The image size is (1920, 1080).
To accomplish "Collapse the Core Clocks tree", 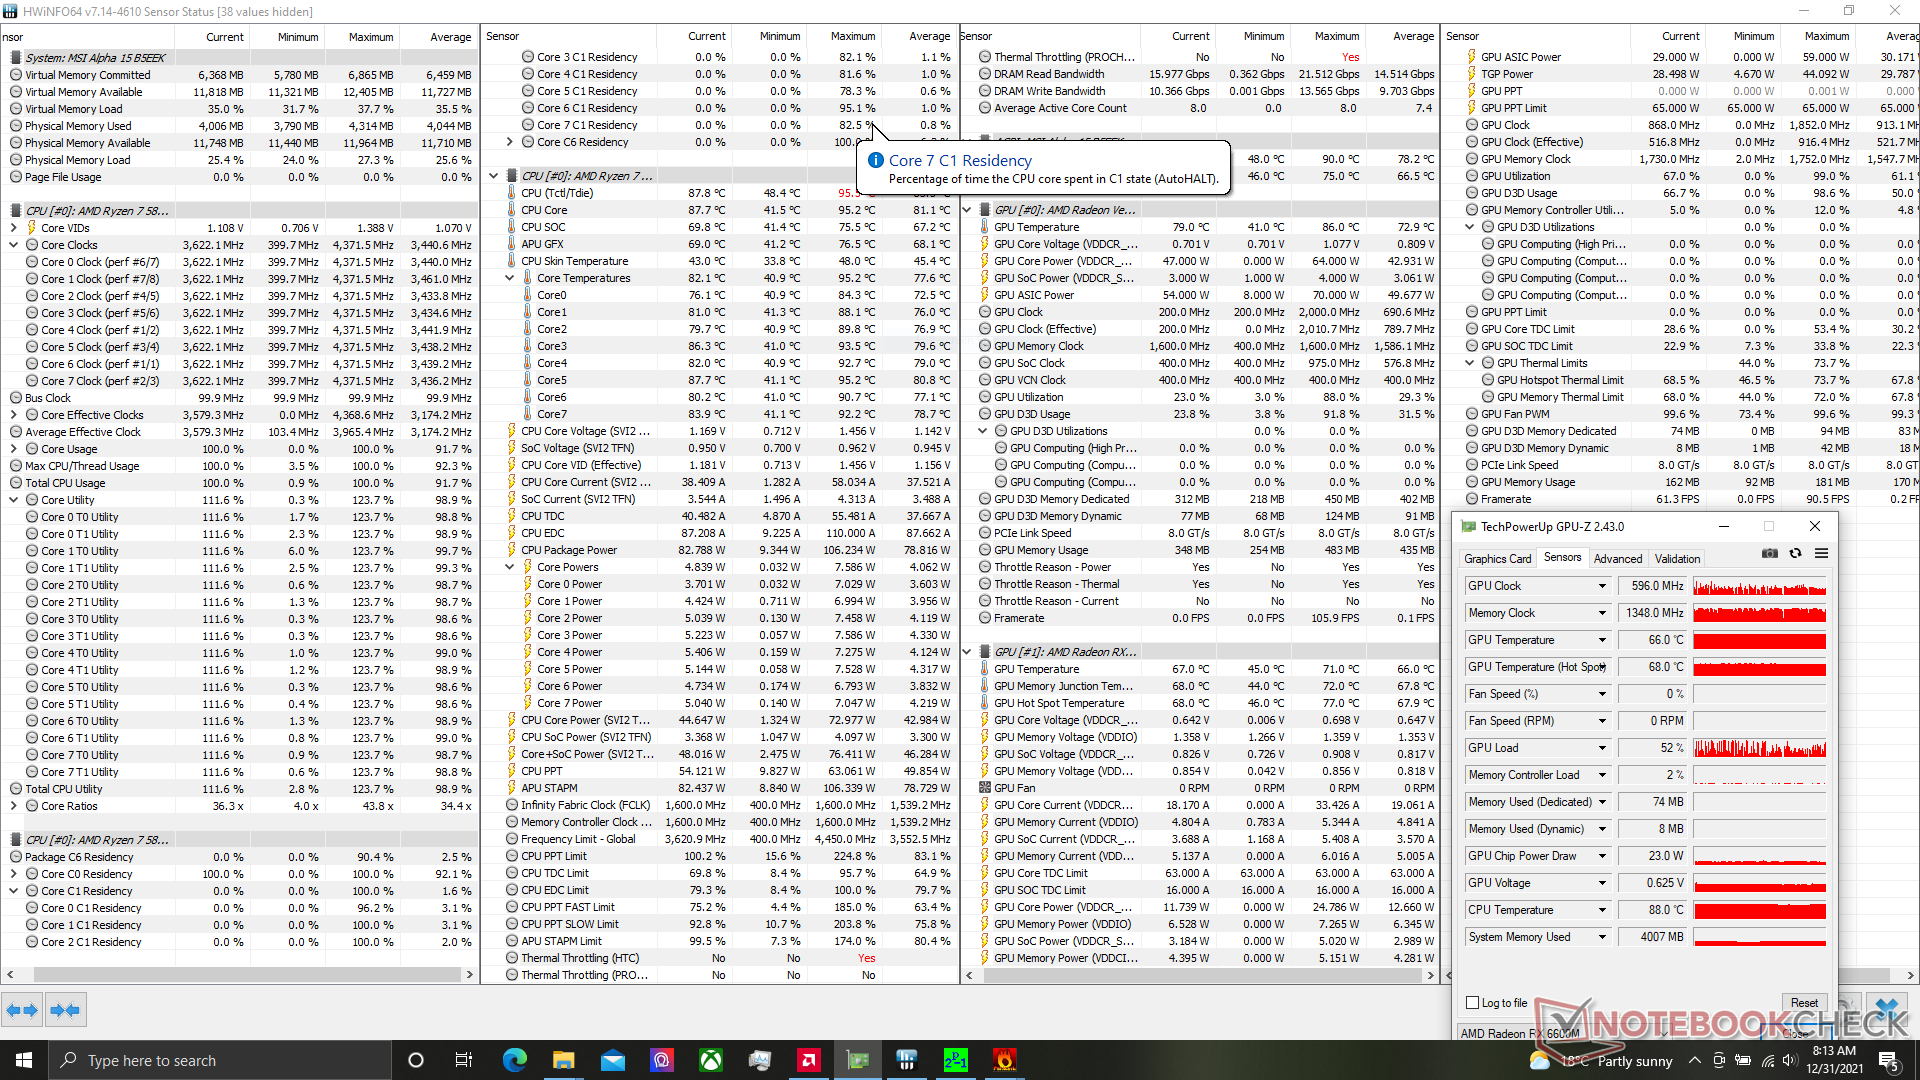I will pos(14,245).
